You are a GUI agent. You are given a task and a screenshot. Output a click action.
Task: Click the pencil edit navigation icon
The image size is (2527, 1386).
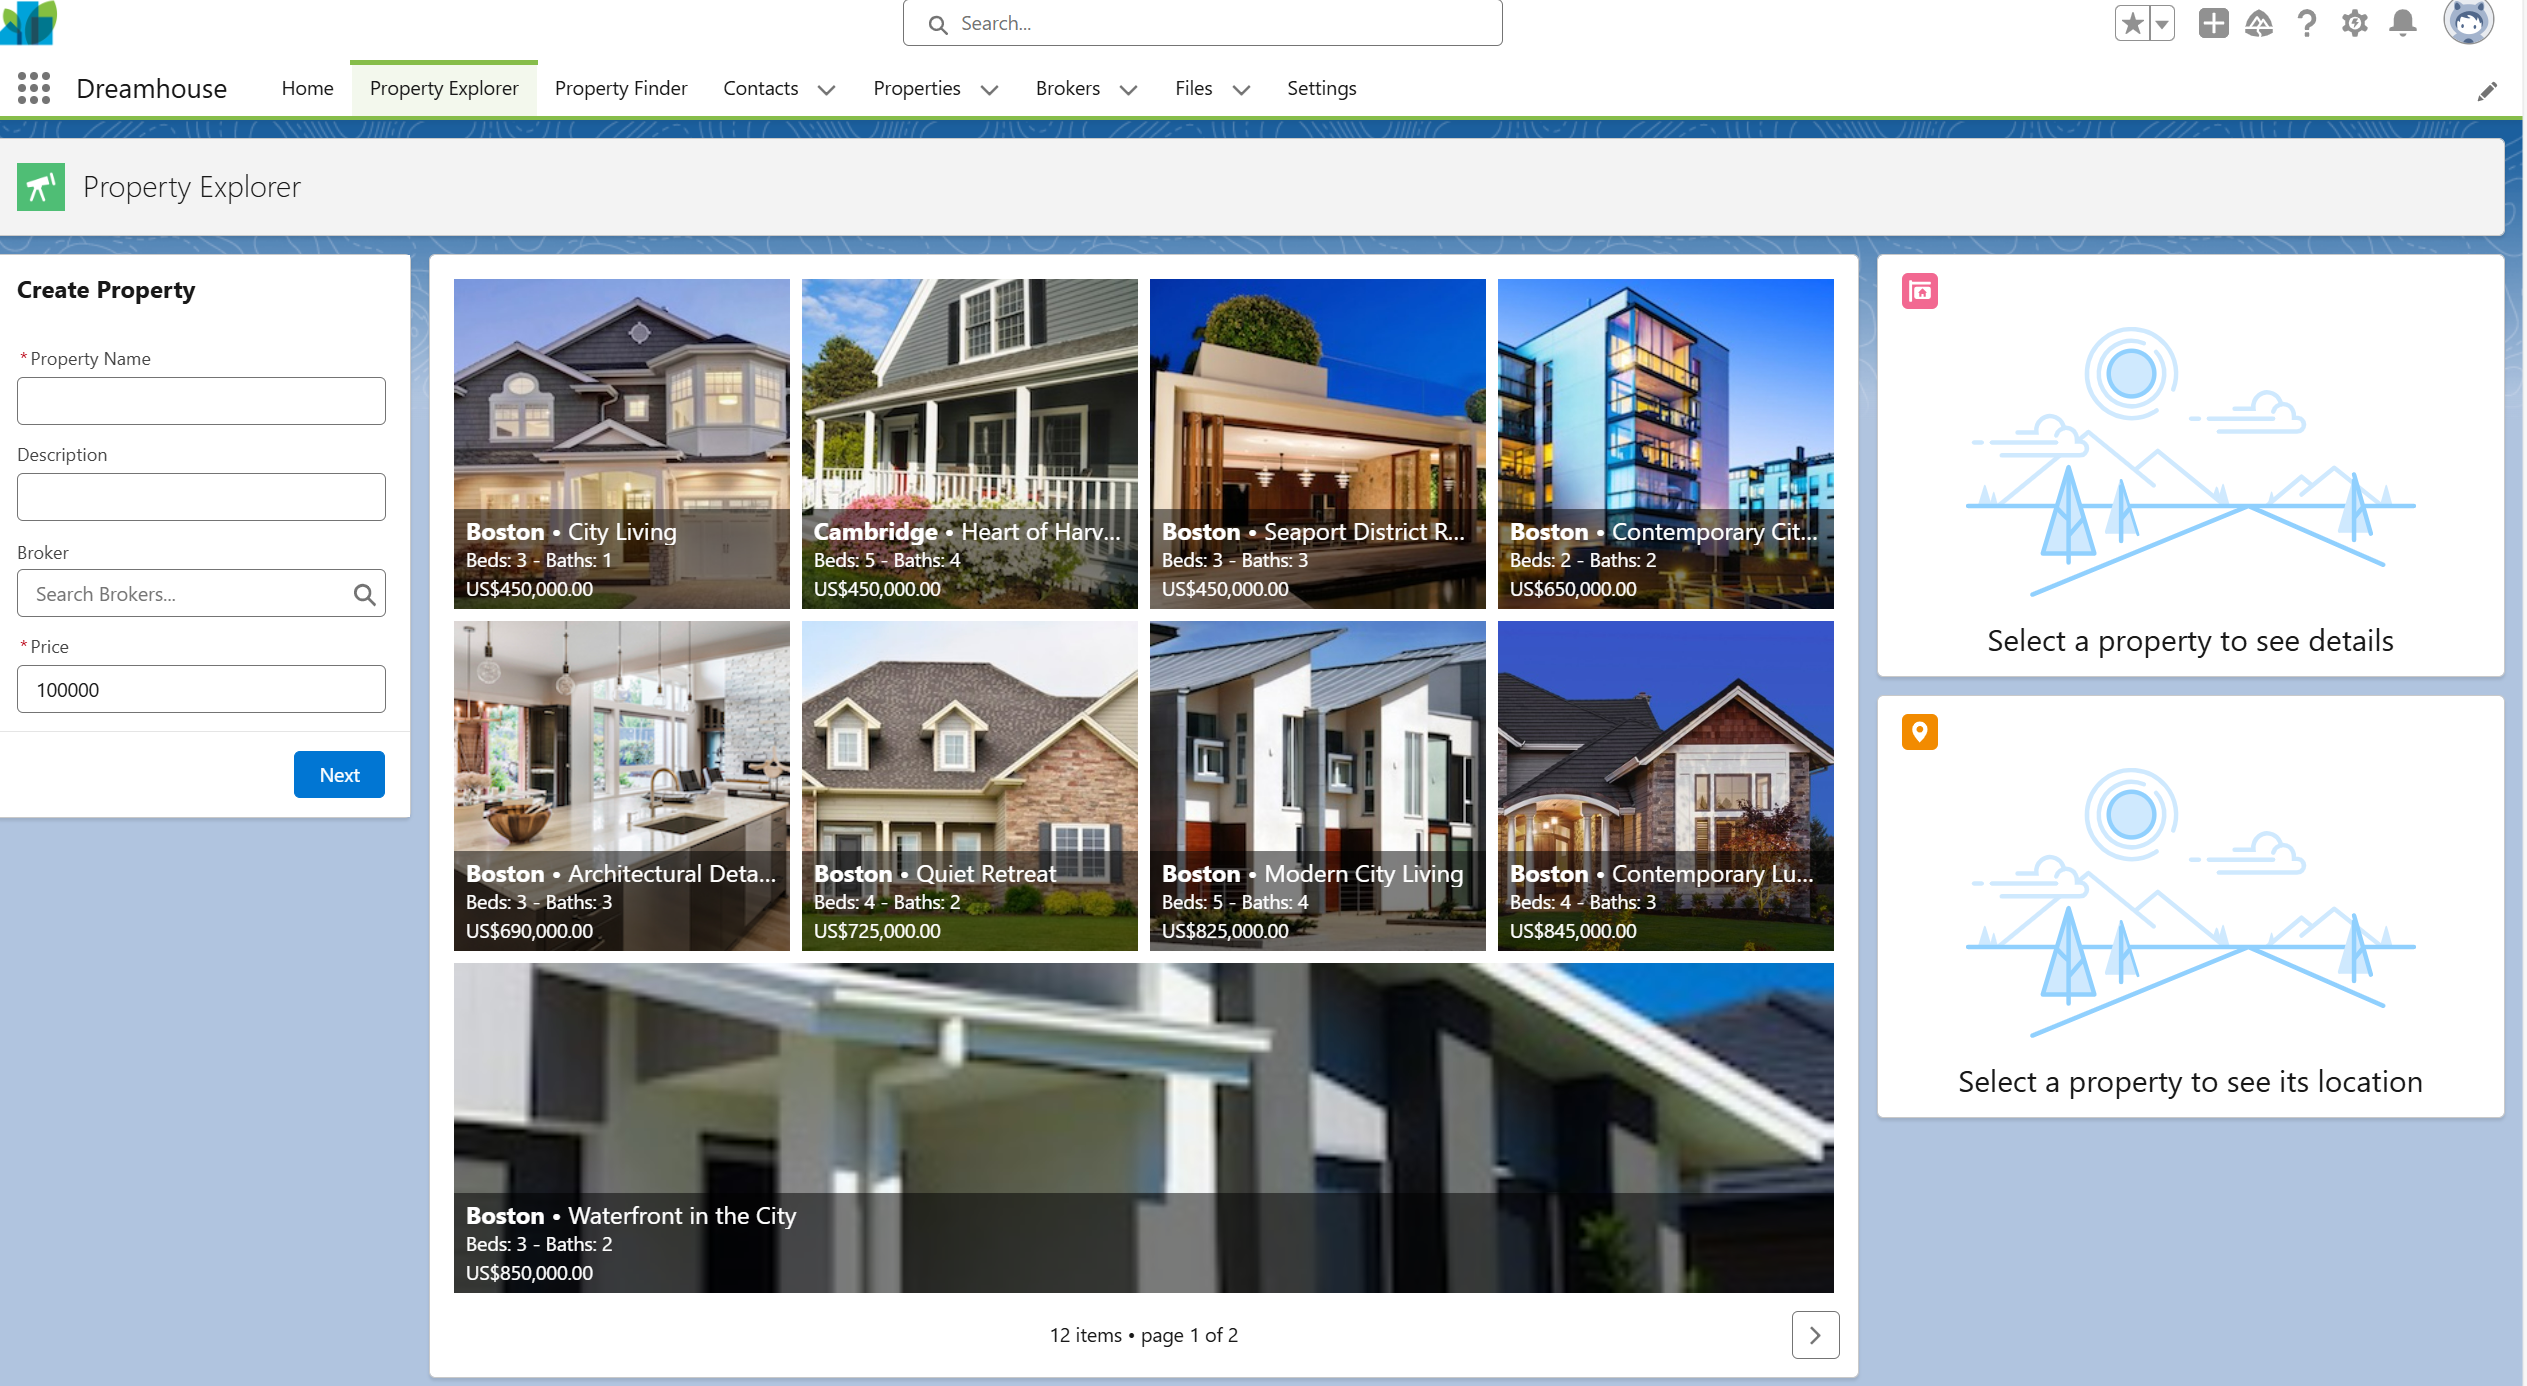click(2487, 92)
